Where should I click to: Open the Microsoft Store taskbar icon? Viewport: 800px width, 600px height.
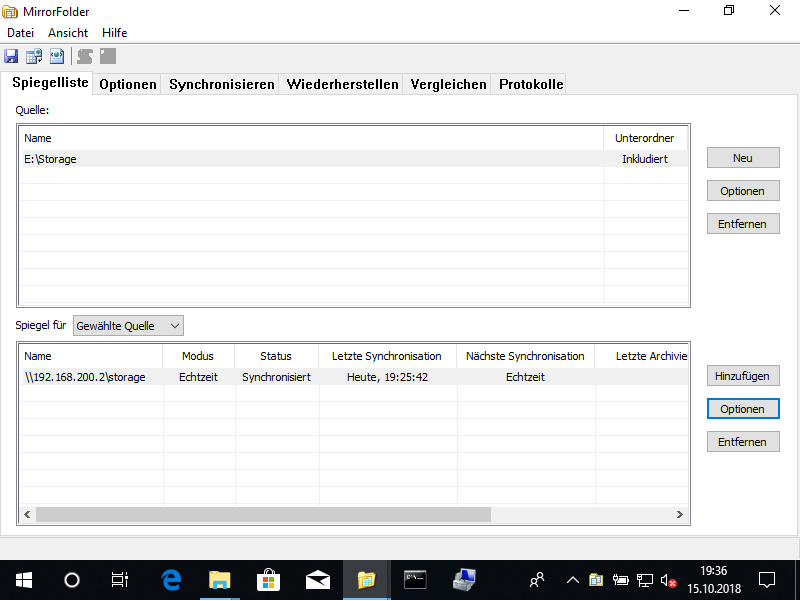268,579
